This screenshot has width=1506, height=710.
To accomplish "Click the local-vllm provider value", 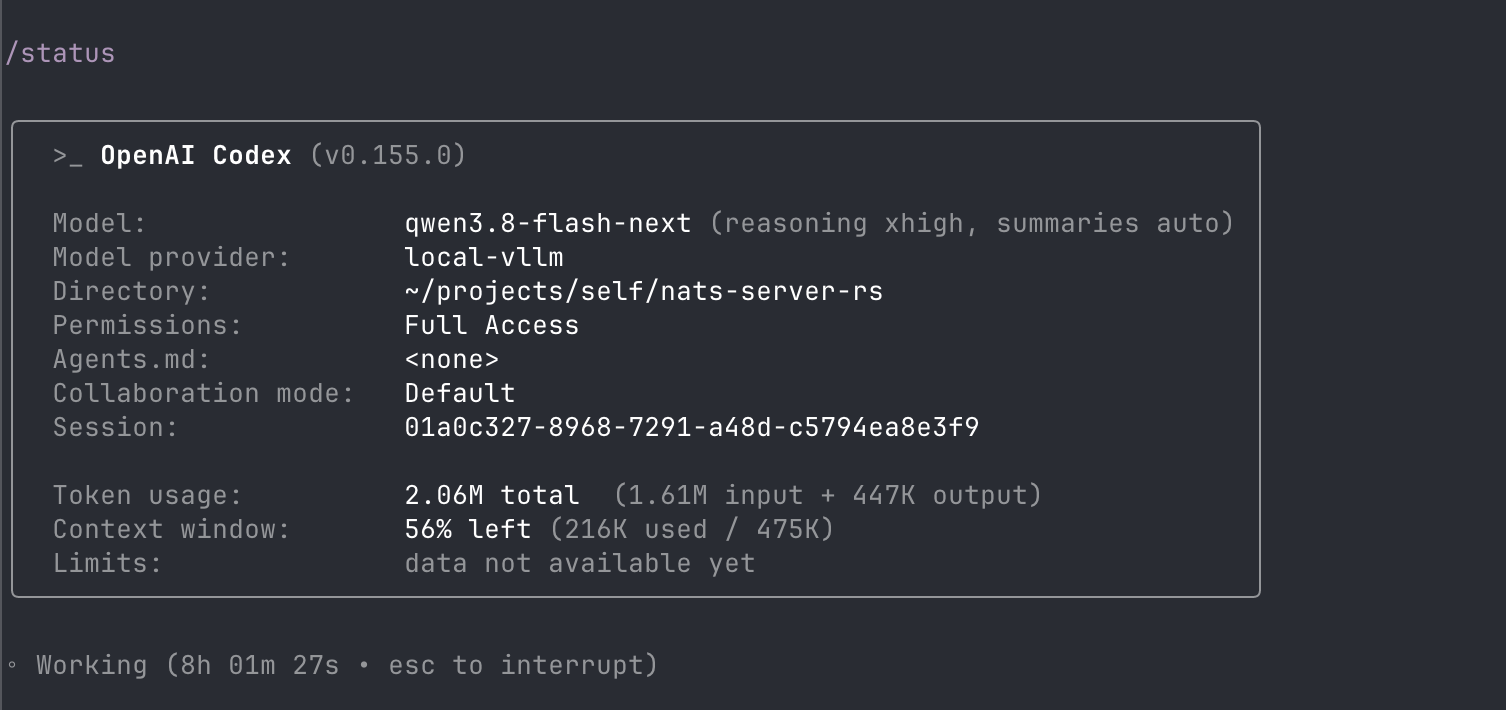I will click(484, 258).
